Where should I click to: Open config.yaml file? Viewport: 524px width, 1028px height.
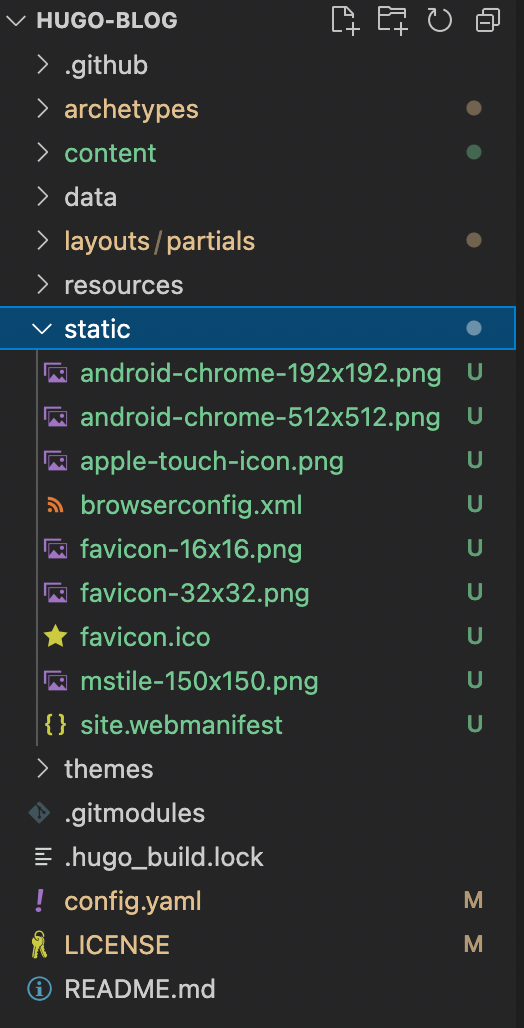(x=262, y=901)
